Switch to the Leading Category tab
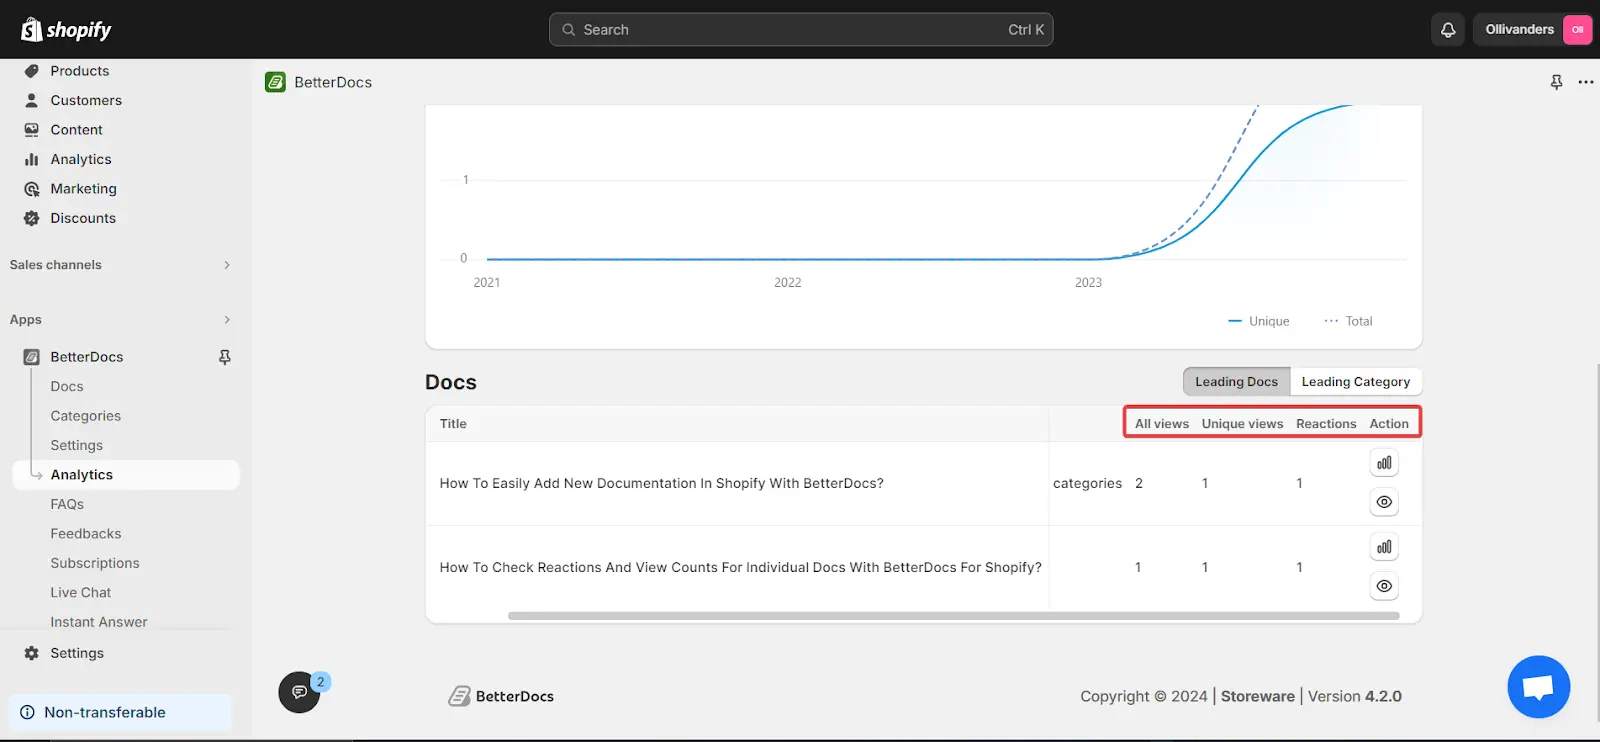Viewport: 1600px width, 742px height. [x=1356, y=382]
